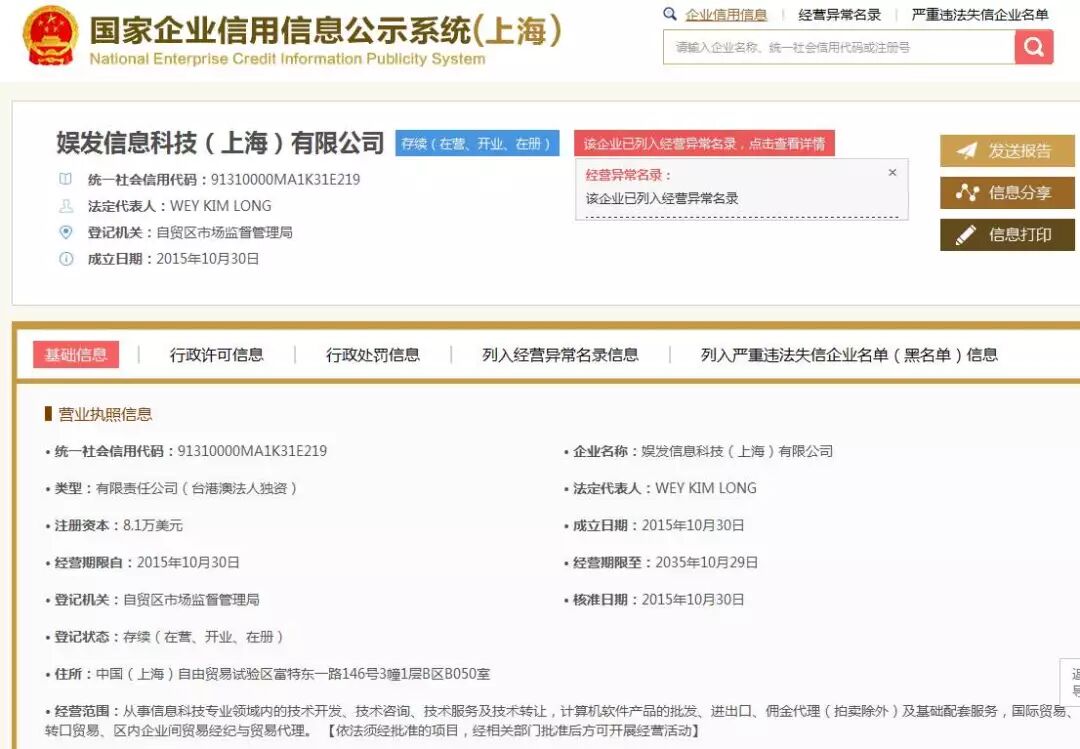The width and height of the screenshot is (1080, 749).
Task: Click the credit code 91310000MA1K31E219 in header
Action: click(285, 179)
